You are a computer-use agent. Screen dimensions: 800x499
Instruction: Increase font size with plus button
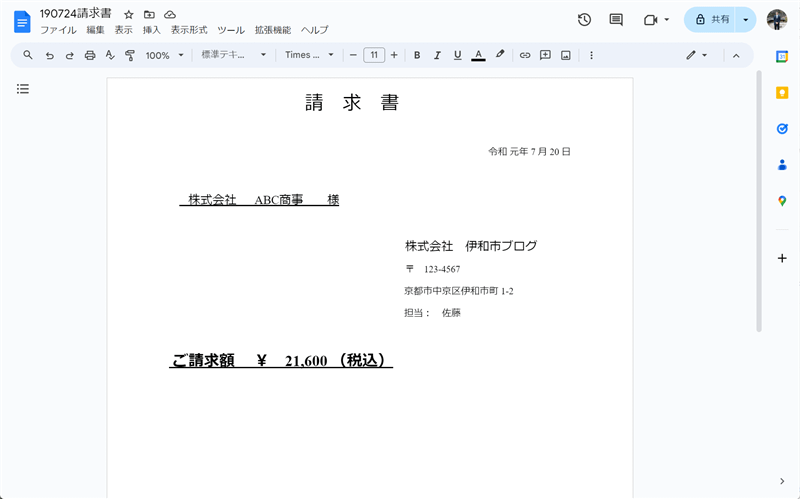tap(394, 55)
